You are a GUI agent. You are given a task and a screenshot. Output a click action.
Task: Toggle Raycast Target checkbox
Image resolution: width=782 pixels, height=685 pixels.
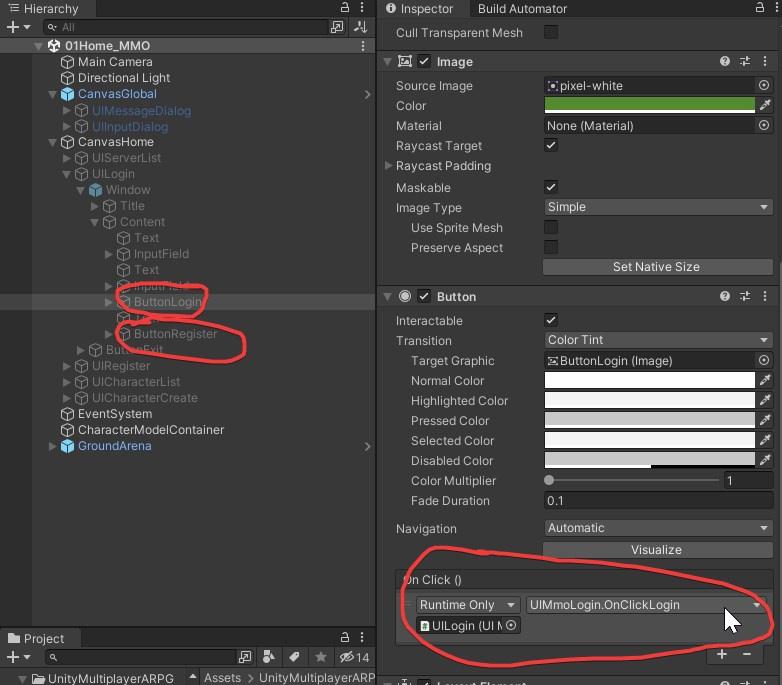coord(551,145)
